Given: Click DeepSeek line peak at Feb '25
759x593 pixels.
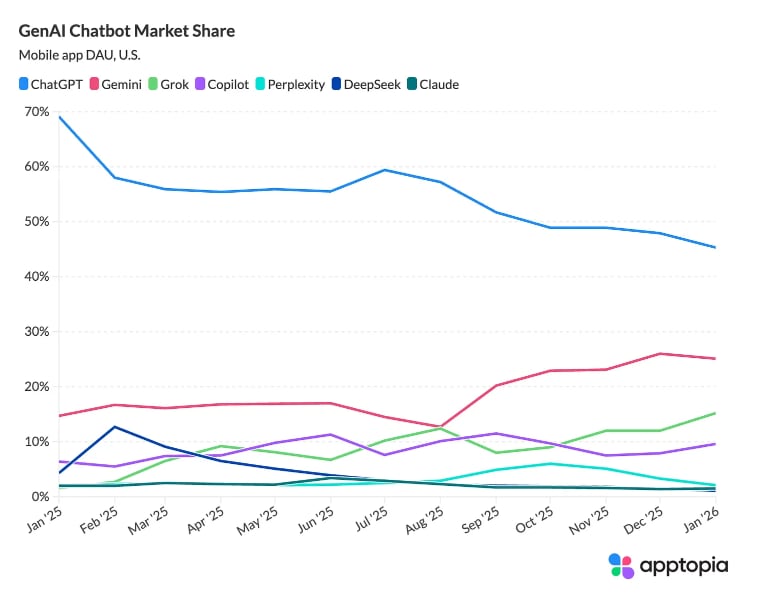Looking at the screenshot, I should click(x=115, y=427).
